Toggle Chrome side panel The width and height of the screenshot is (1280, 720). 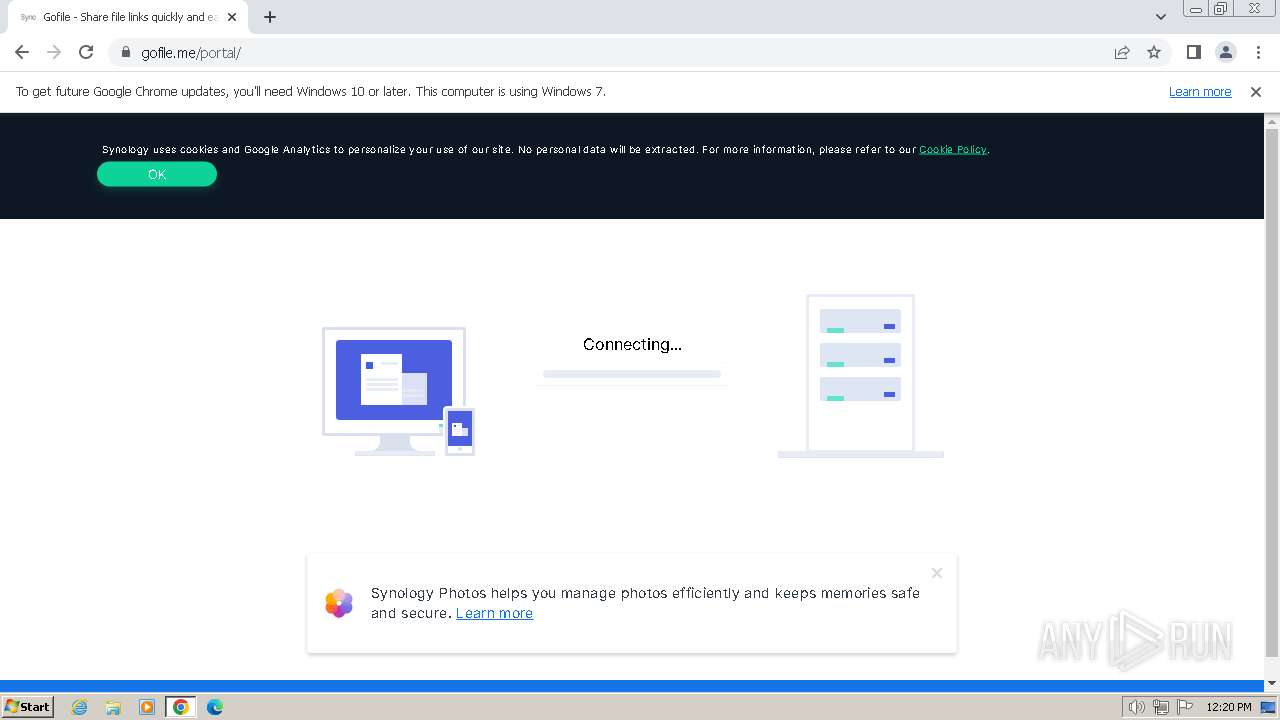tap(1193, 52)
